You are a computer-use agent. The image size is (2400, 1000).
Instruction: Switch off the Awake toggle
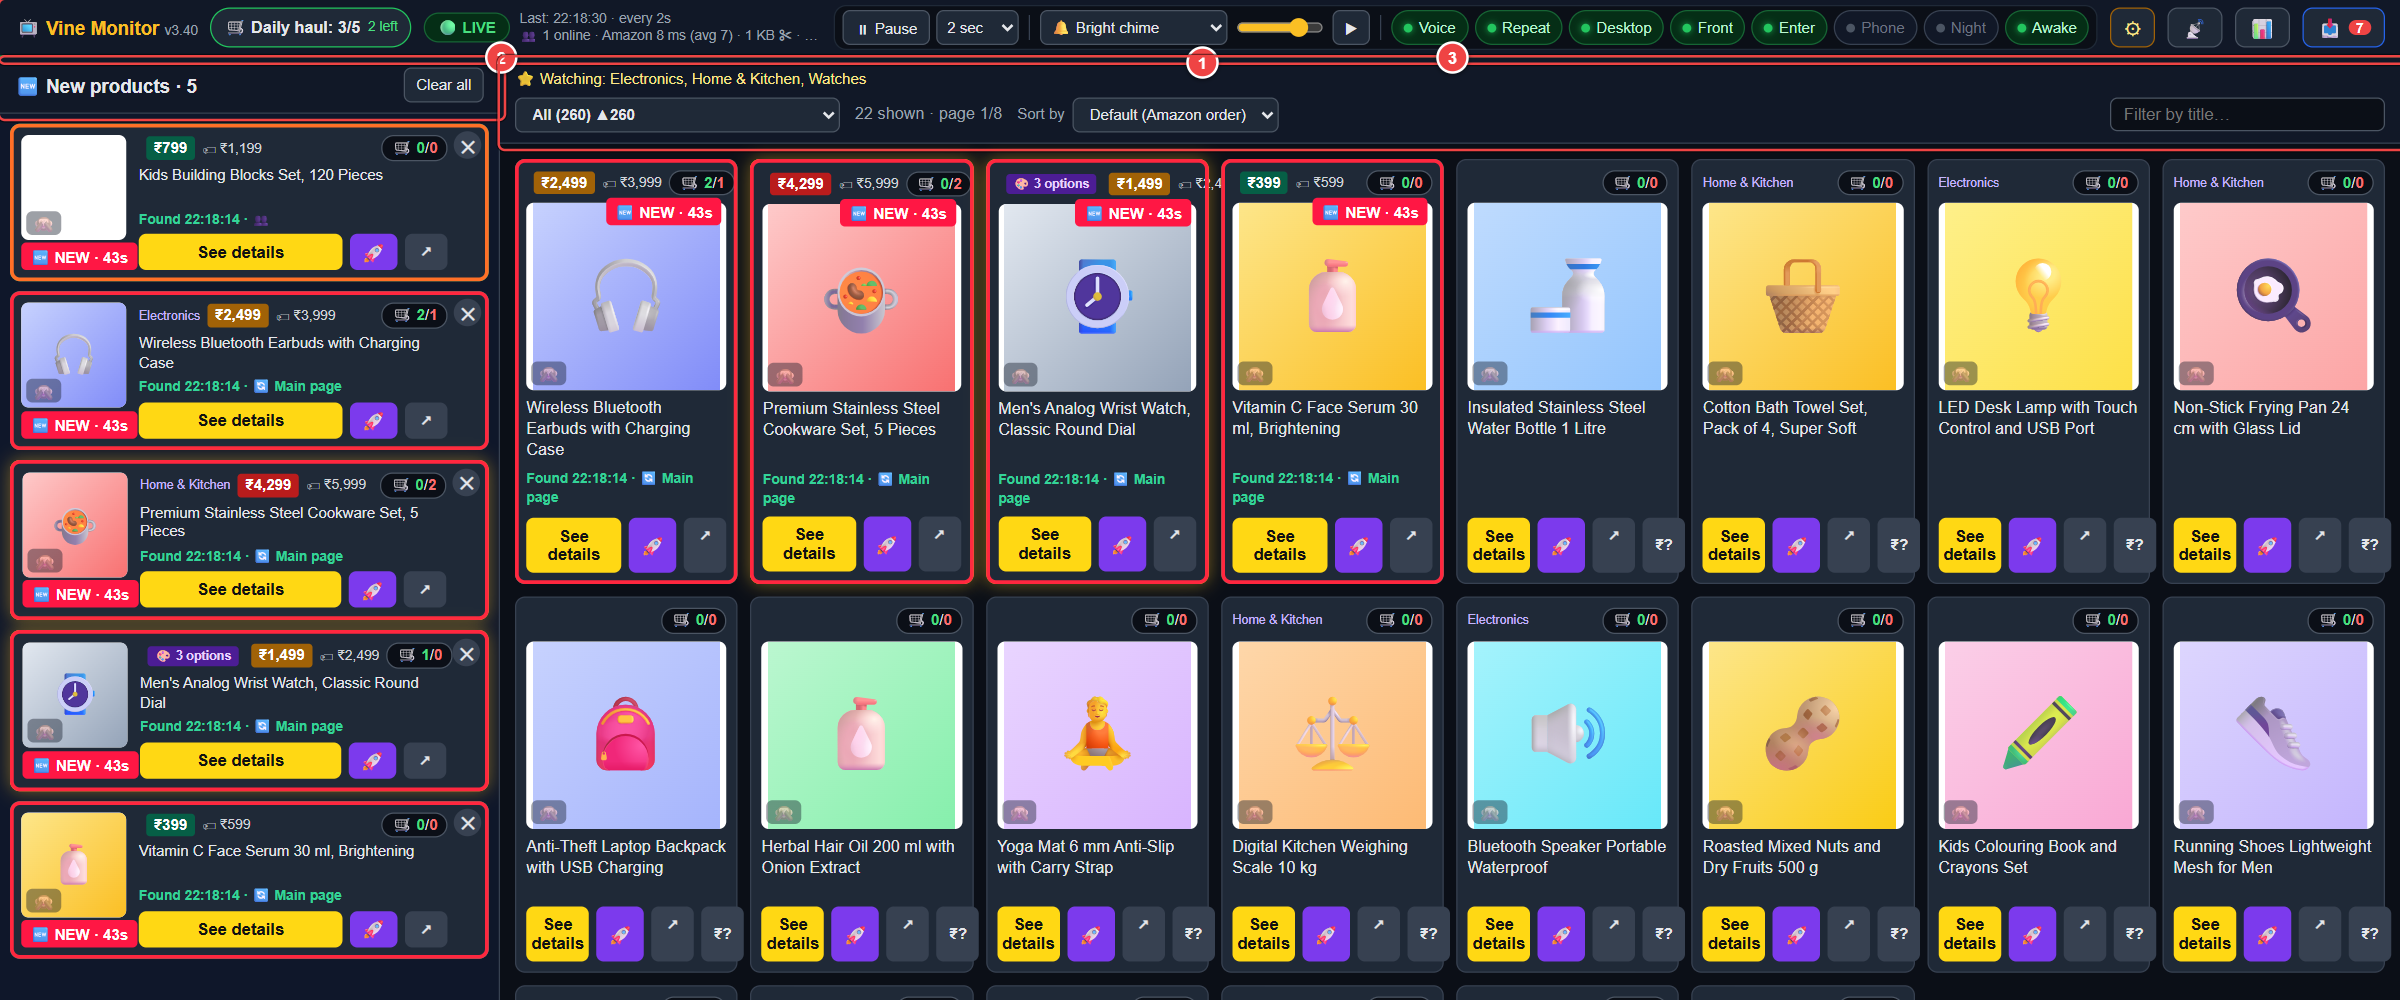2047,28
